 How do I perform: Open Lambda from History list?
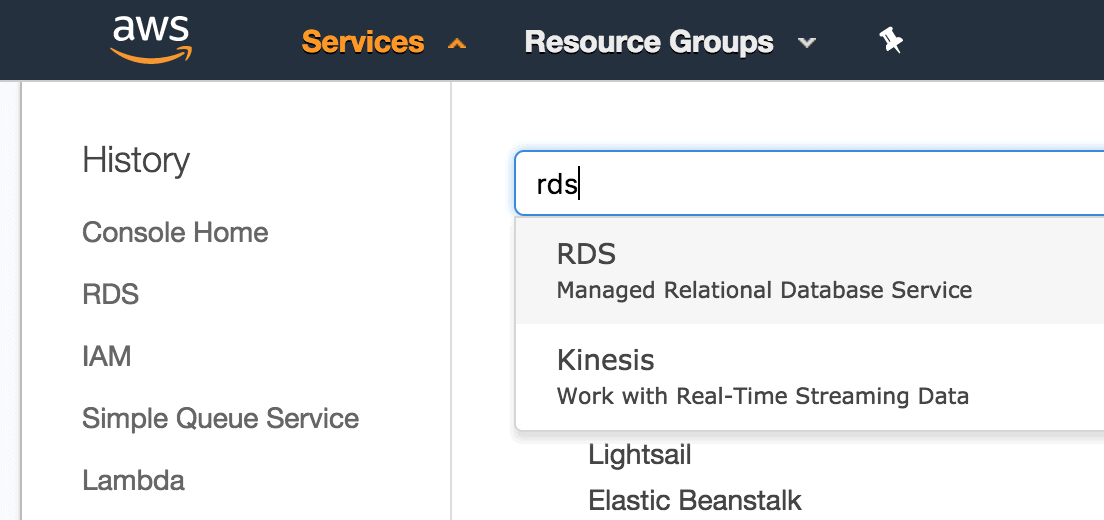pyautogui.click(x=134, y=480)
